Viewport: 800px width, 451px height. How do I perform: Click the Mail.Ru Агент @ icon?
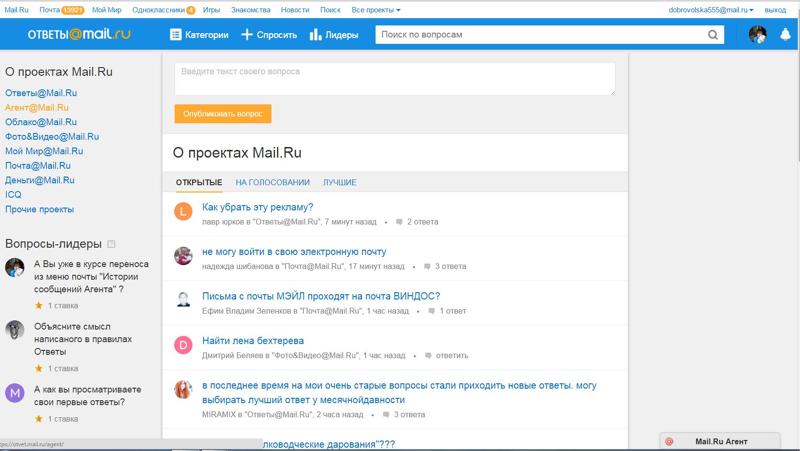[669, 442]
